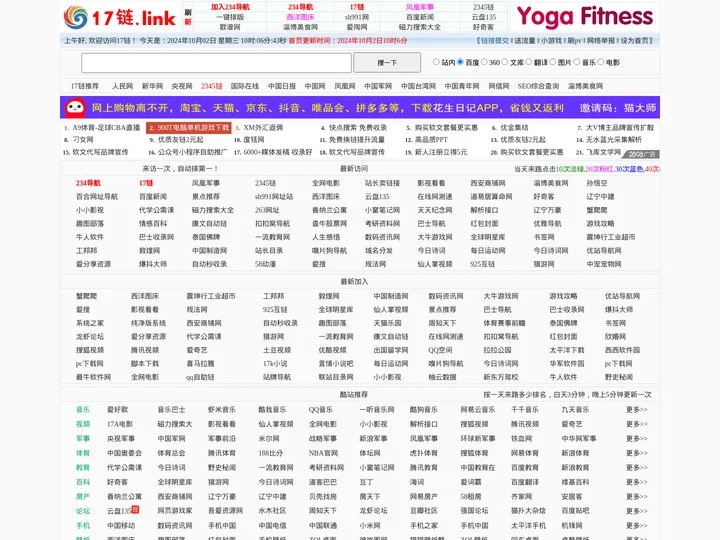The width and height of the screenshot is (720, 540).
Task: Select the 电影 search radio button
Action: coord(601,62)
